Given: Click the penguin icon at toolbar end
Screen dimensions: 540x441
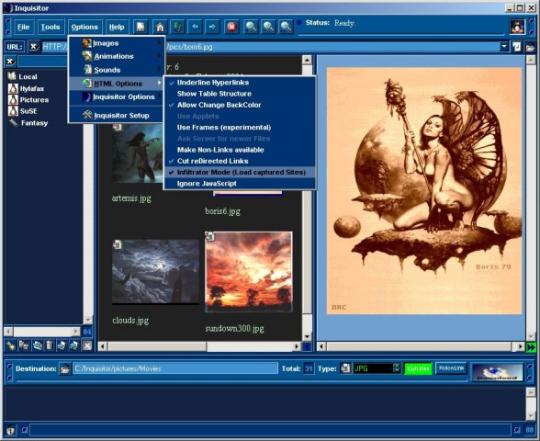Looking at the screenshot, I should pos(517,27).
